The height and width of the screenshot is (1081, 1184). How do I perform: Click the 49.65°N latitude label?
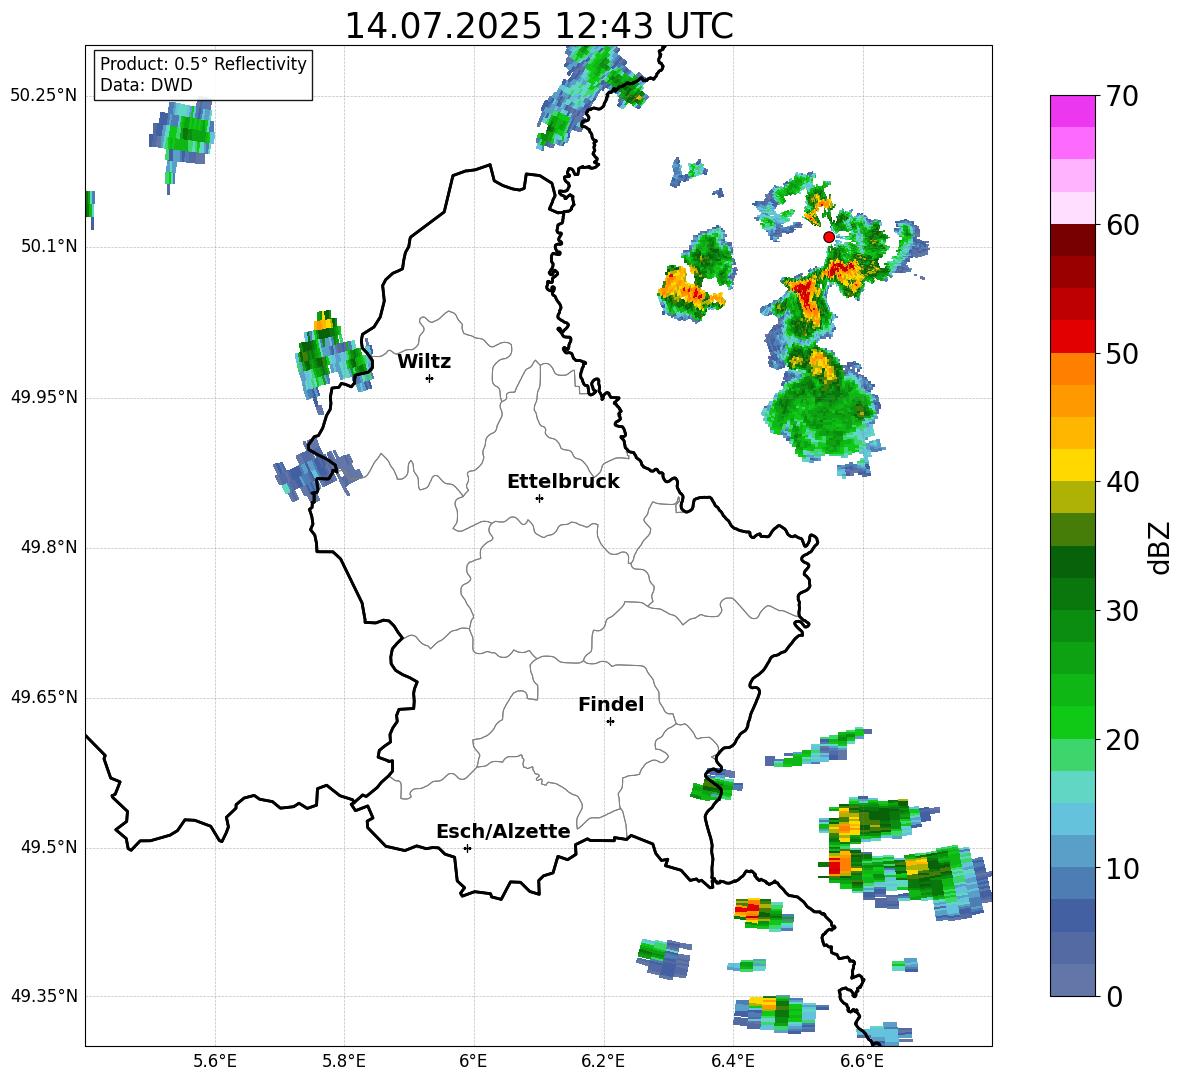44,697
